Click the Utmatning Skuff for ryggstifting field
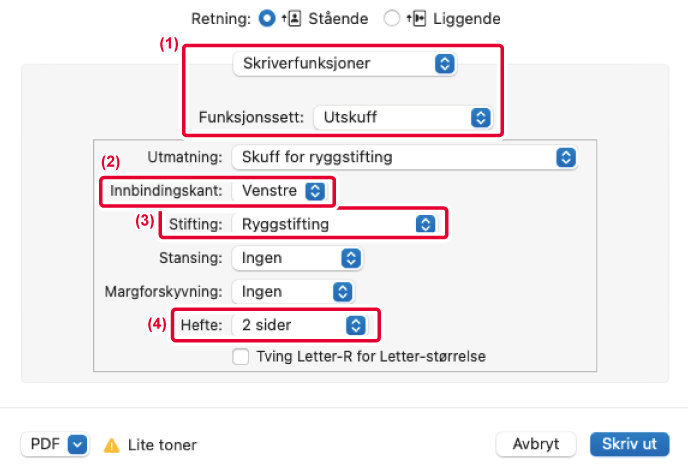The image size is (688, 471). pos(404,157)
